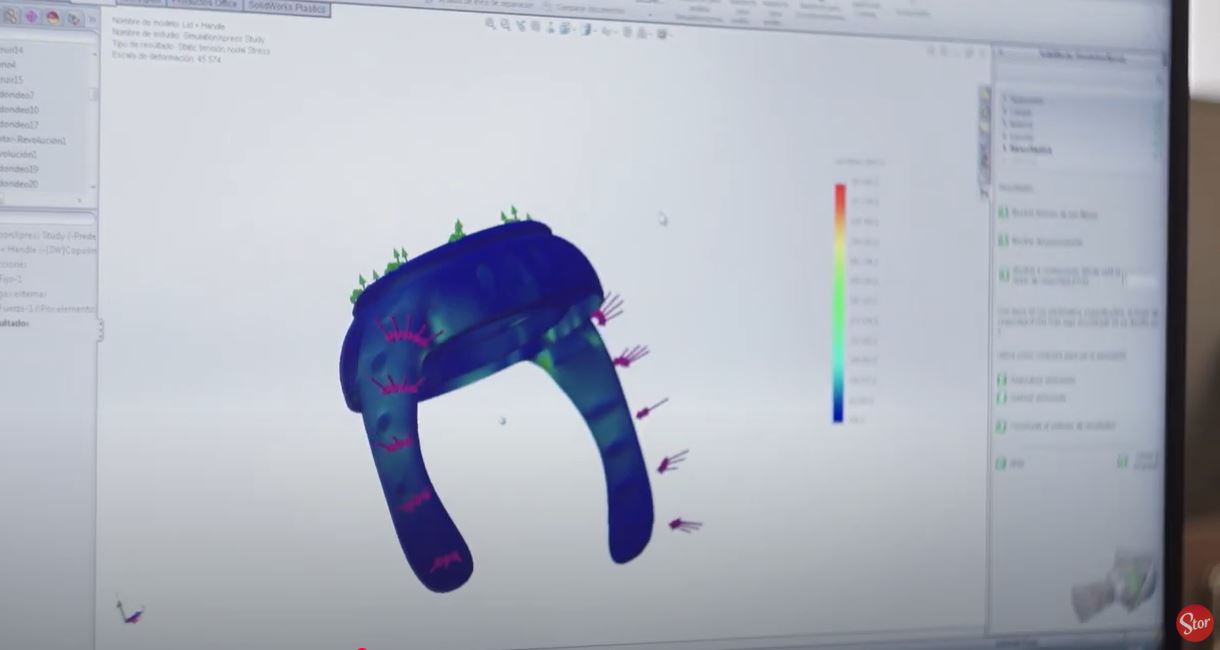The height and width of the screenshot is (650, 1220).
Task: Click the Zoom to Fit magnifier icon
Action: [491, 24]
